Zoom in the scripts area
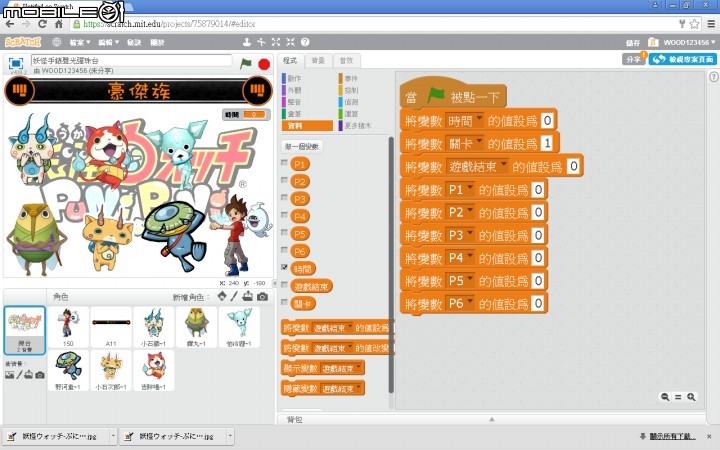This screenshot has width=720, height=450. pos(691,397)
